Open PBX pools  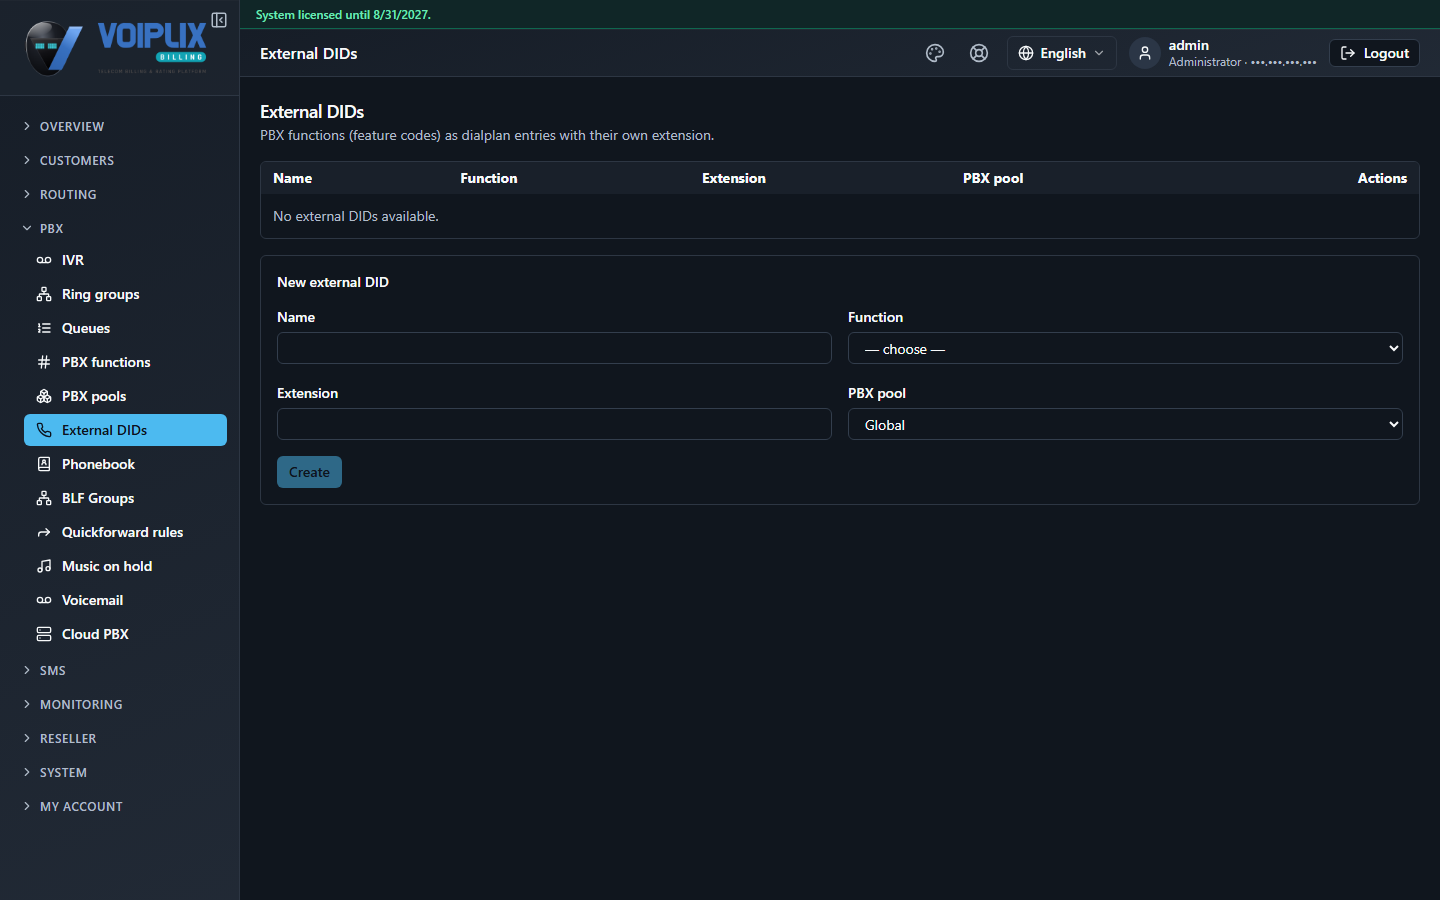point(125,396)
